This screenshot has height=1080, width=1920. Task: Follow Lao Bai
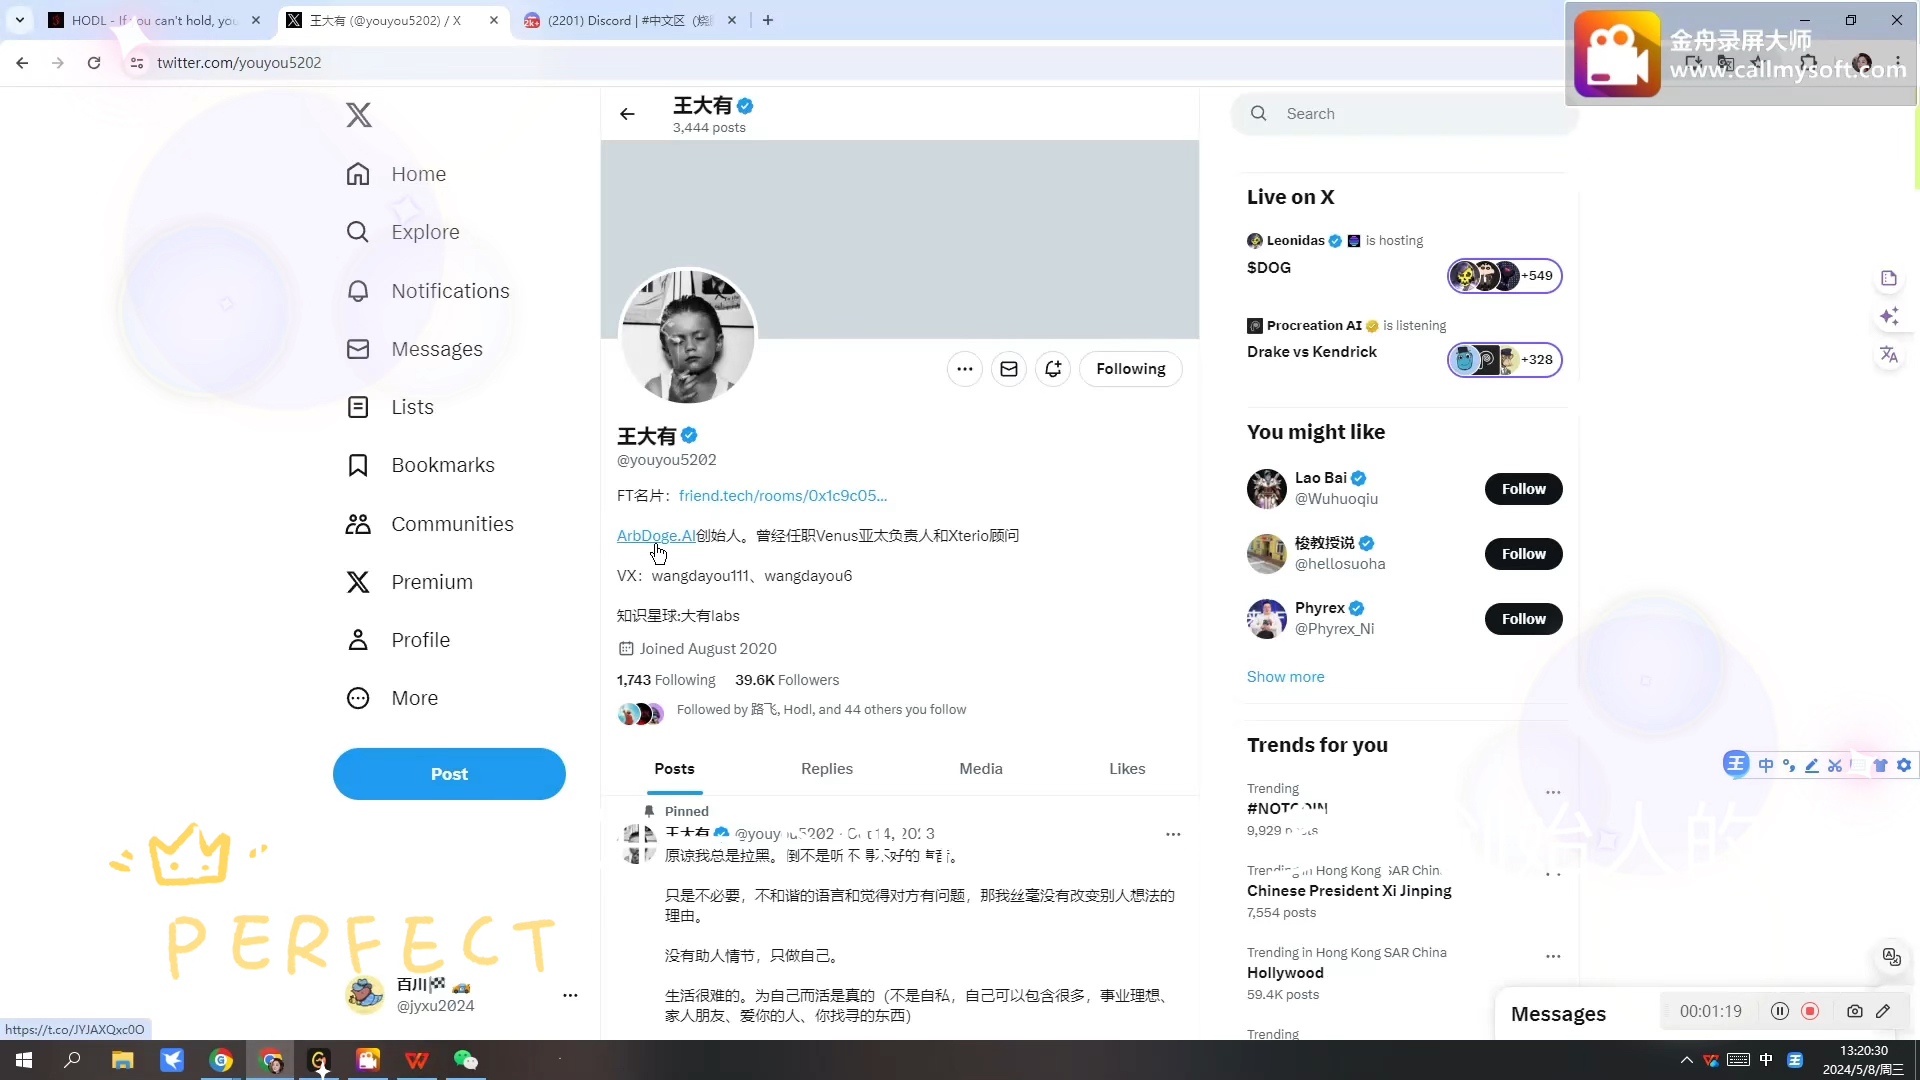(x=1523, y=489)
